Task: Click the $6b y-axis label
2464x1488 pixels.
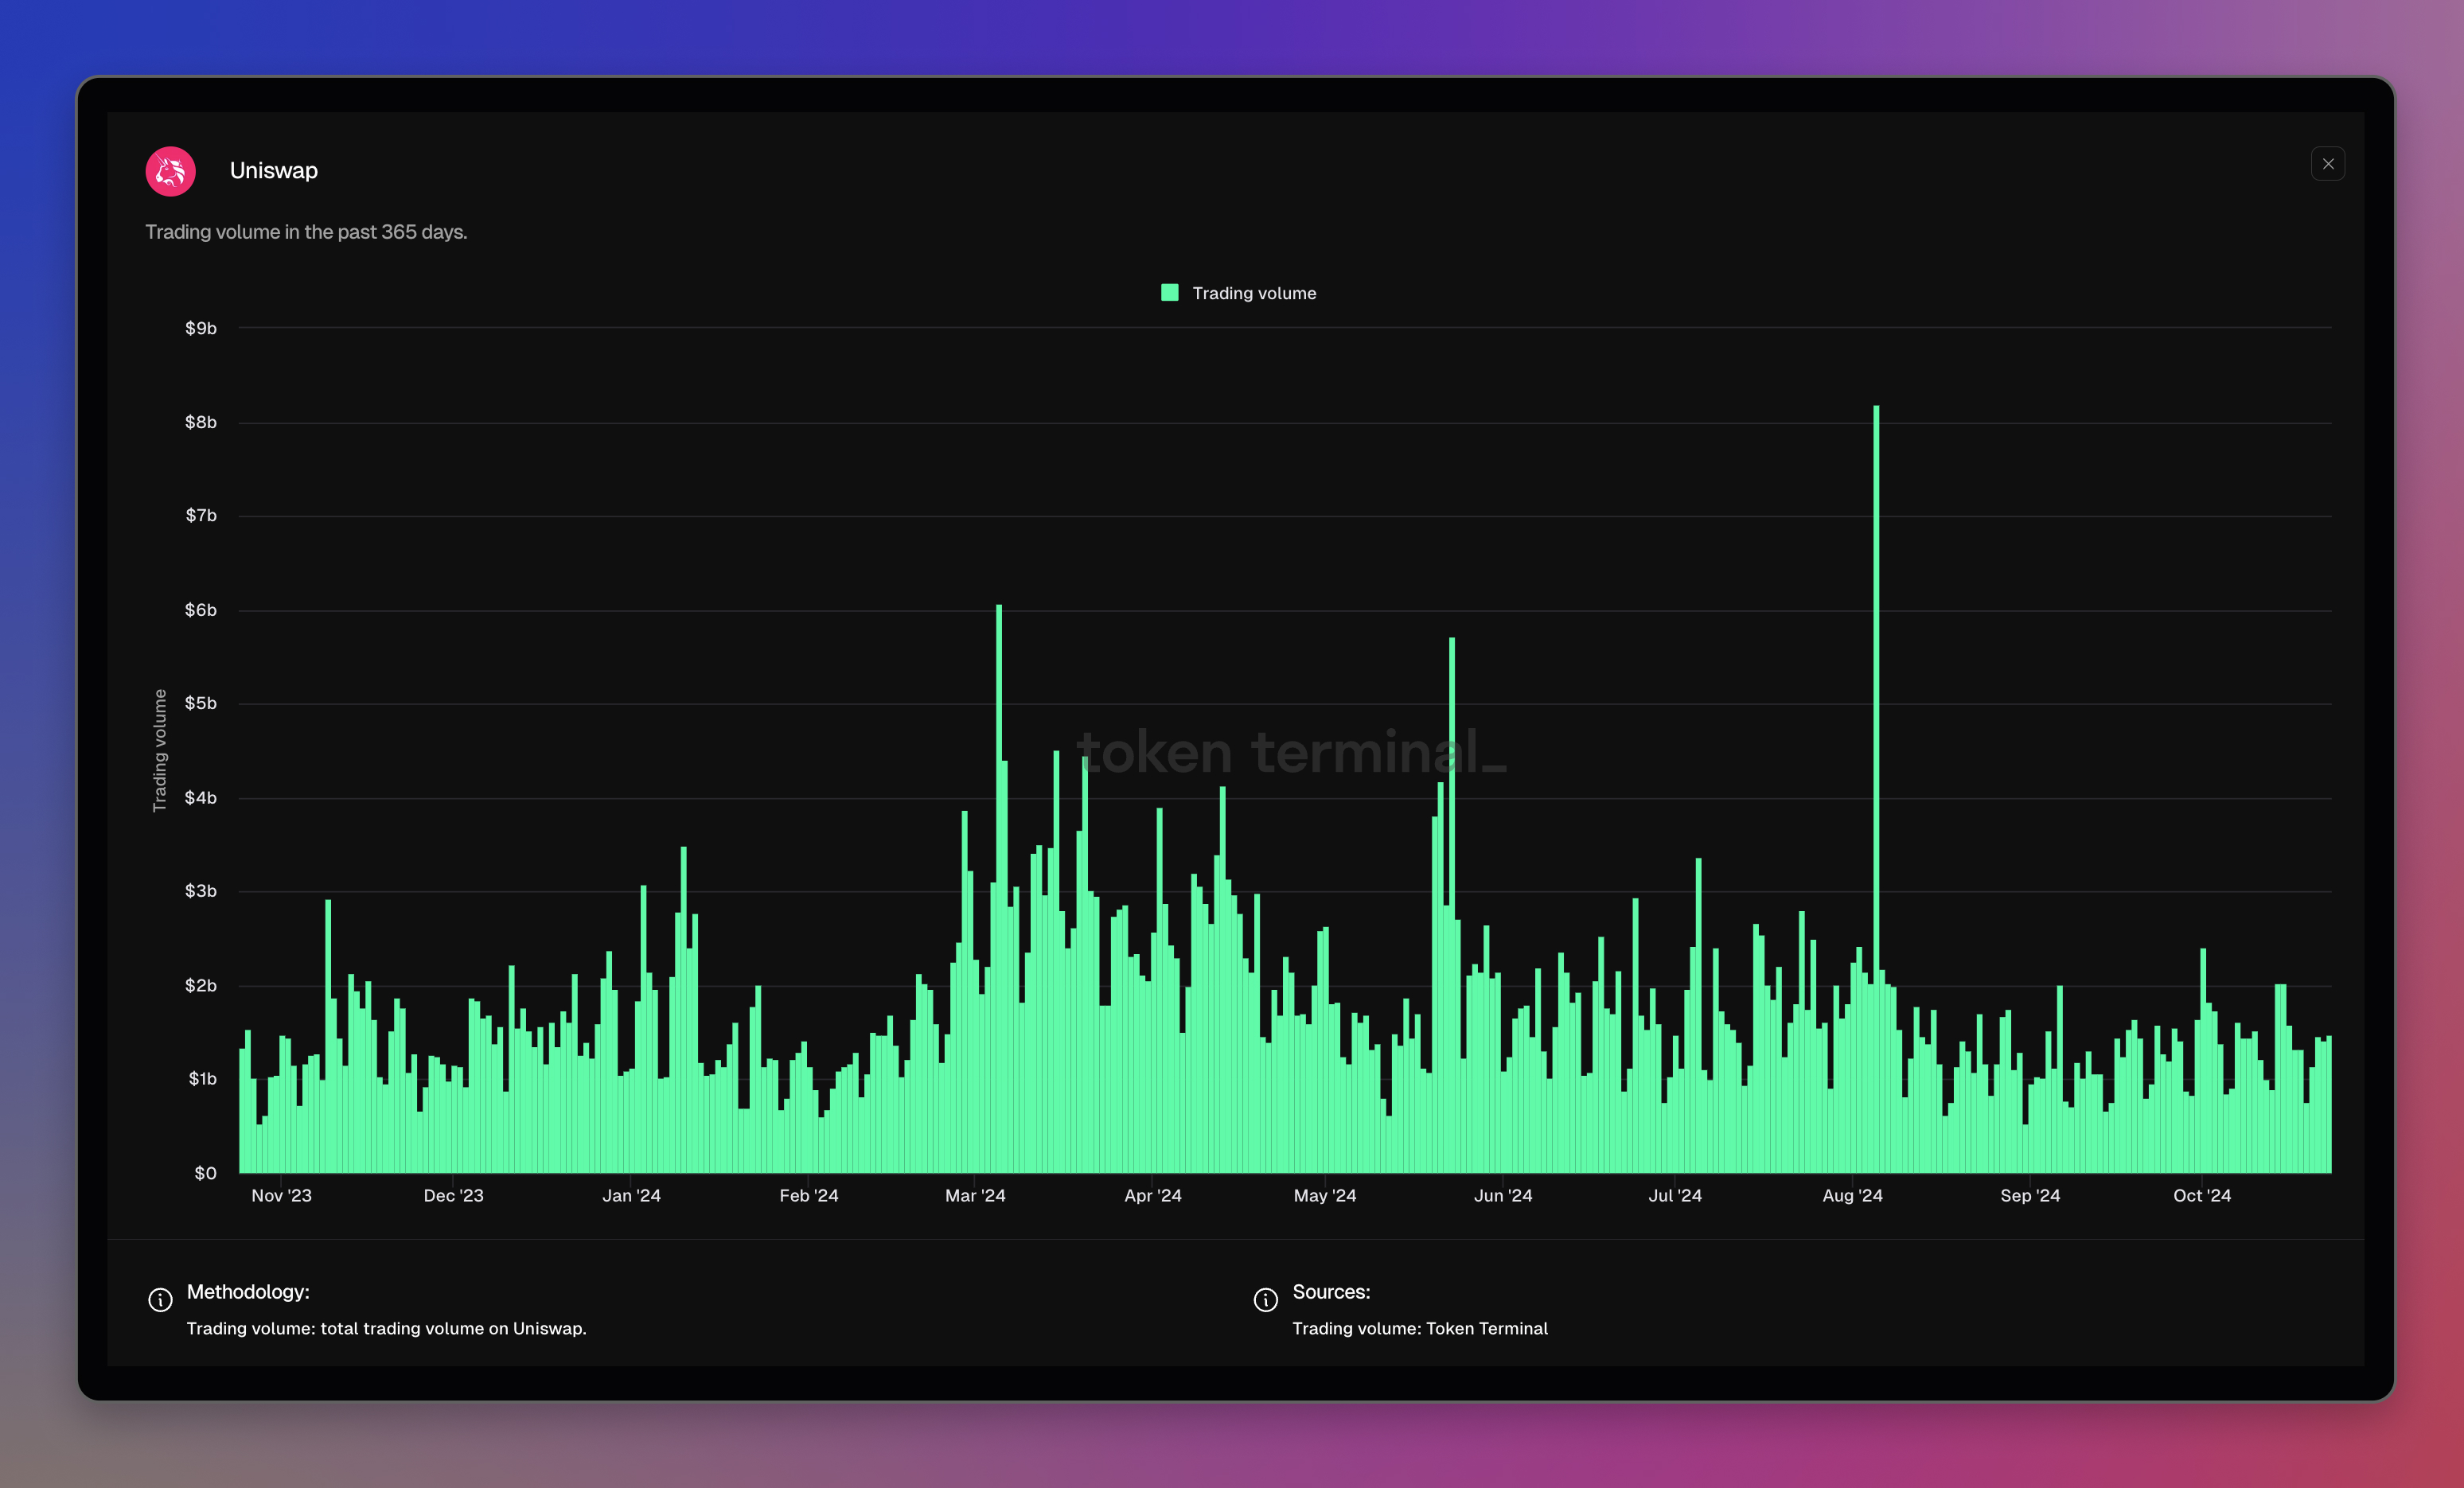Action: point(201,610)
